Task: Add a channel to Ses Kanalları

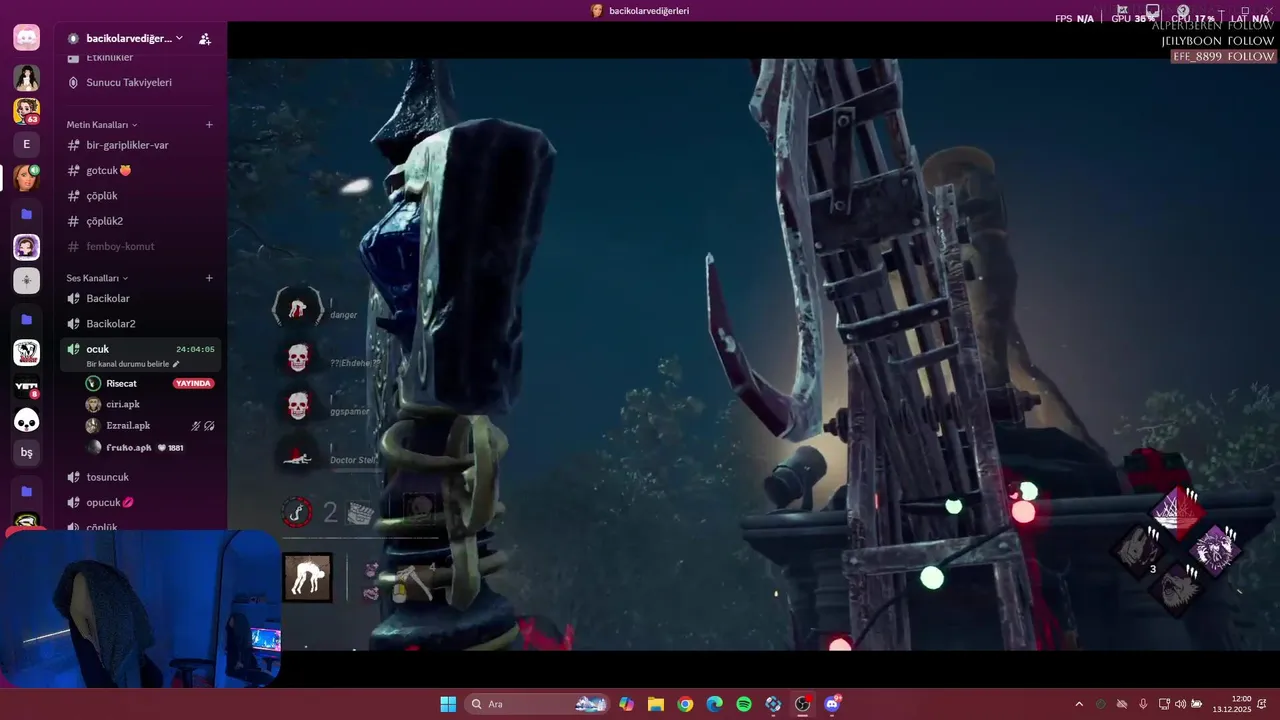Action: coord(209,278)
